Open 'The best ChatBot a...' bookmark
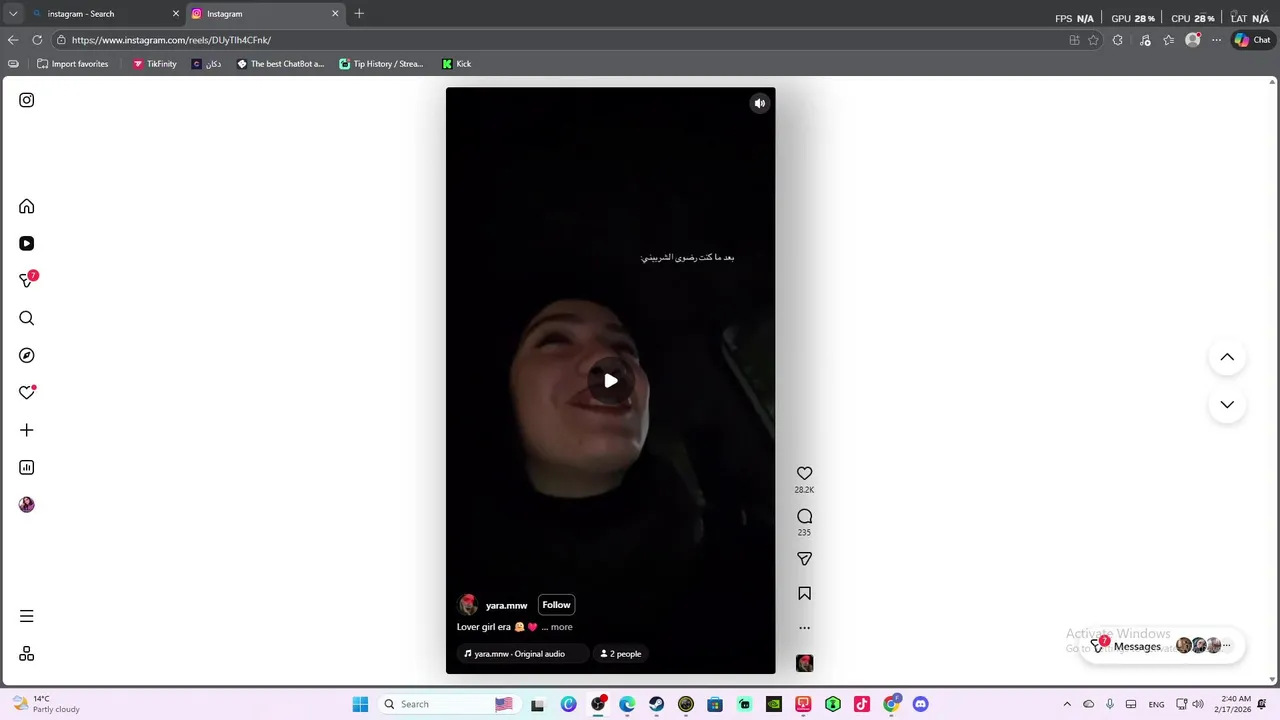1280x720 pixels. point(280,64)
